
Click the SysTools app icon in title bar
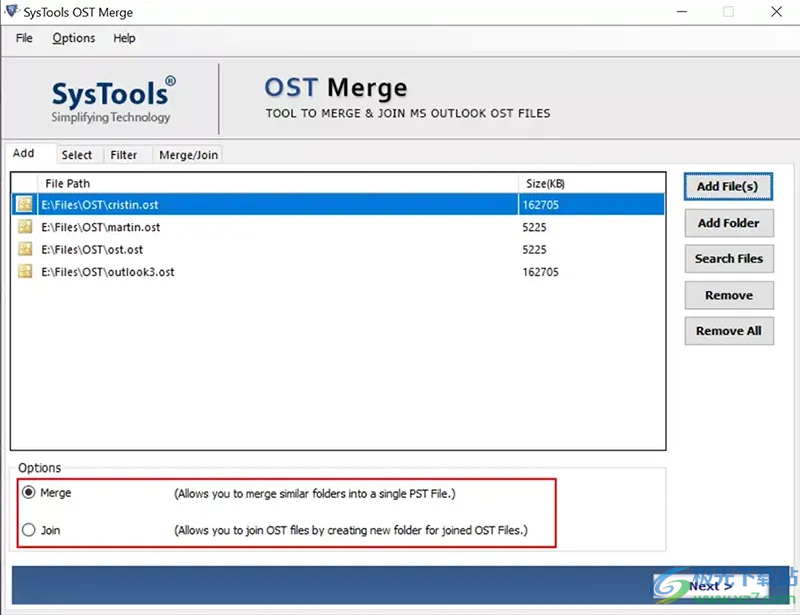11,12
